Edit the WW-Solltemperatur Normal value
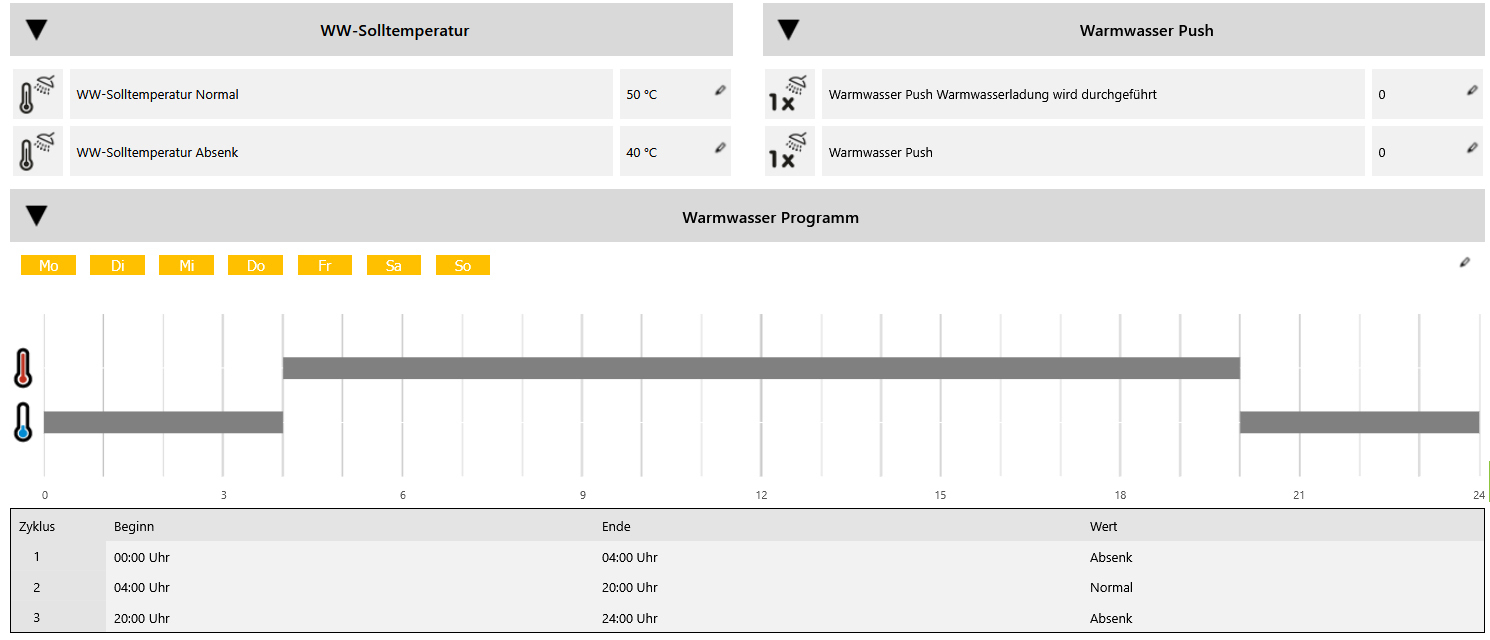 click(720, 91)
